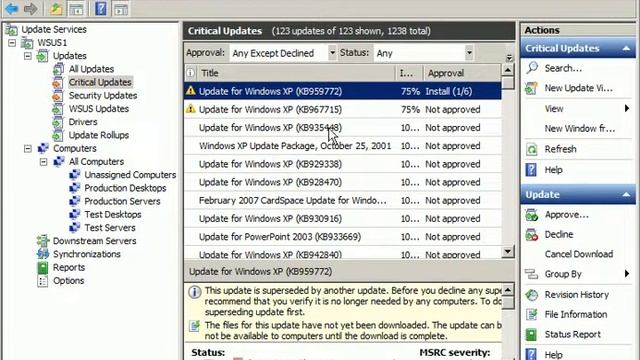The image size is (640, 360).
Task: Click the Revision History icon
Action: tap(531, 295)
